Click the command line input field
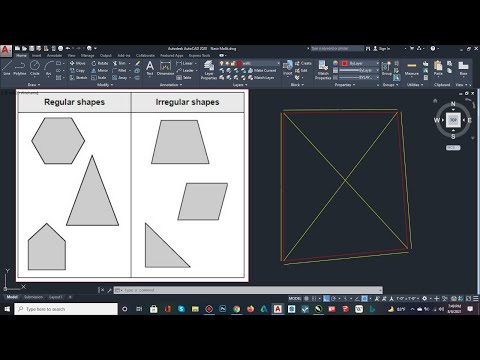 (248, 290)
